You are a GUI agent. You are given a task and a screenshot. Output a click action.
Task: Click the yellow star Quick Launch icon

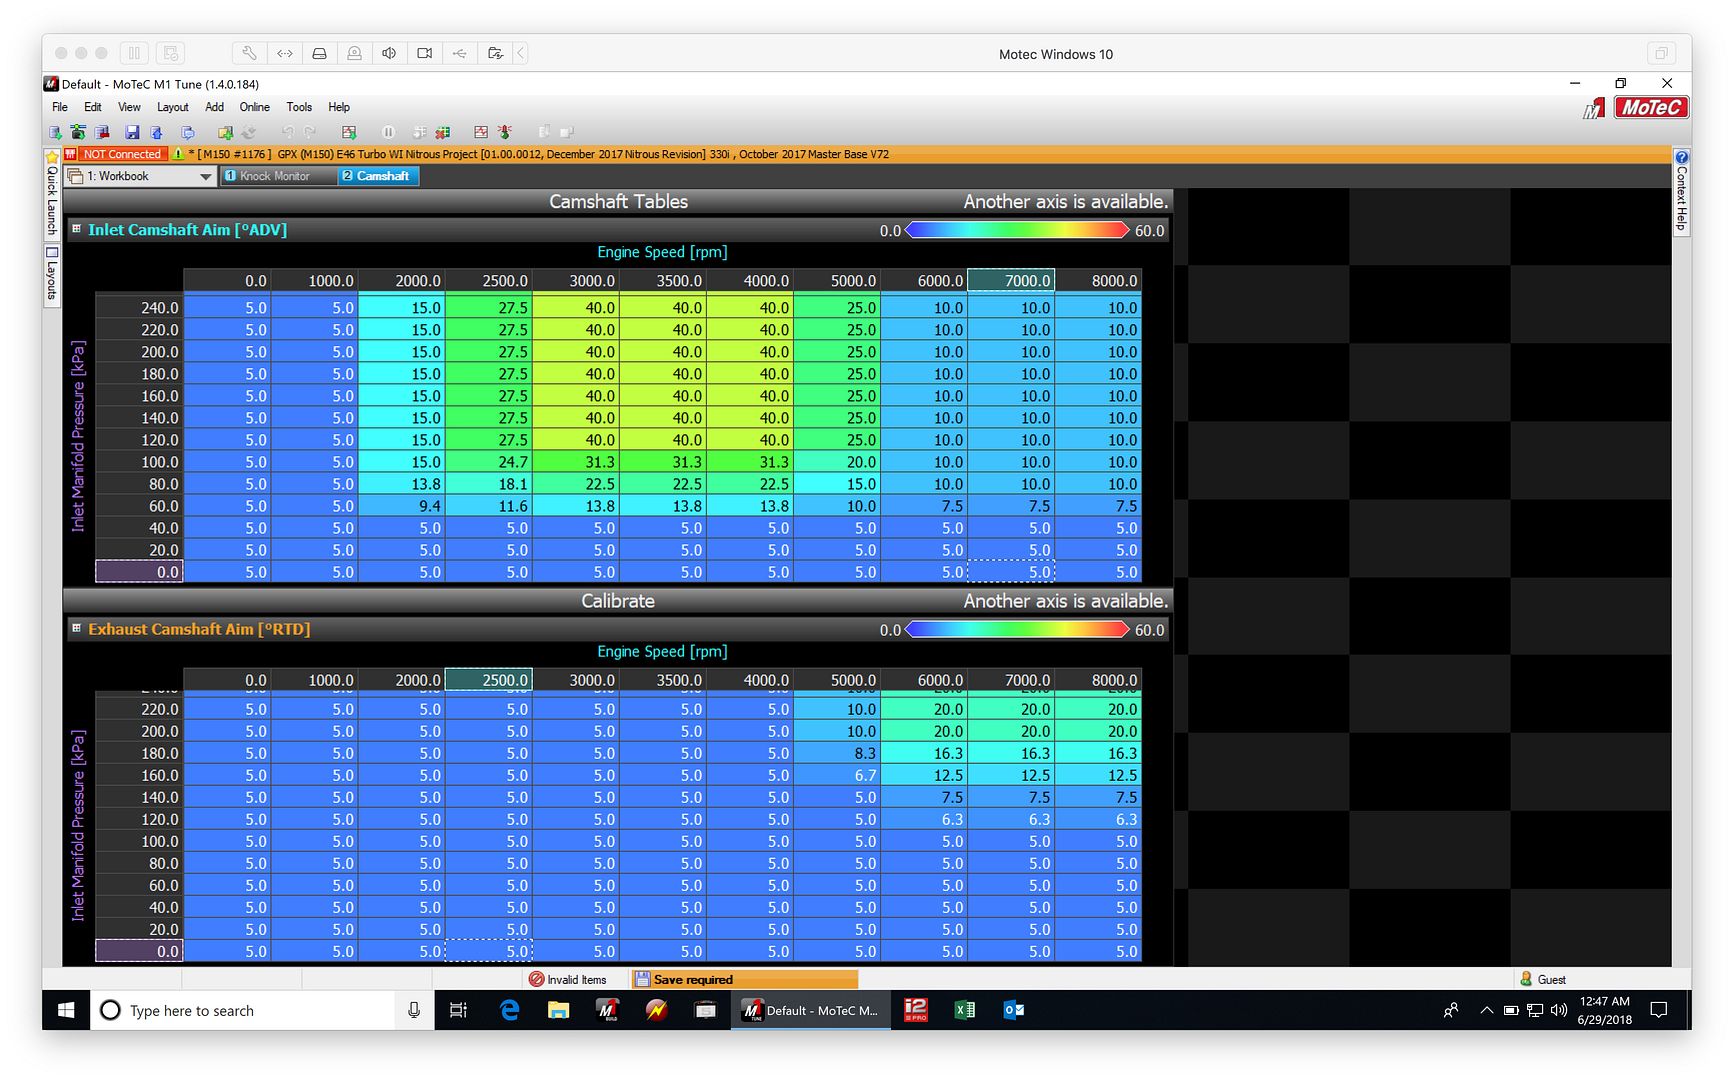pos(52,157)
